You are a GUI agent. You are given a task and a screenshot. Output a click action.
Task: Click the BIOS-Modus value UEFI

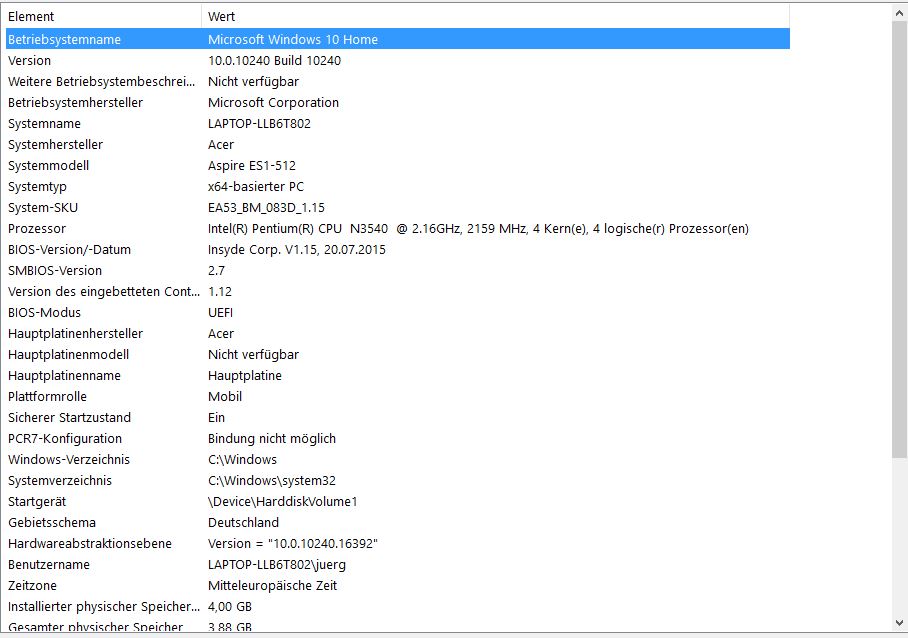tap(220, 313)
